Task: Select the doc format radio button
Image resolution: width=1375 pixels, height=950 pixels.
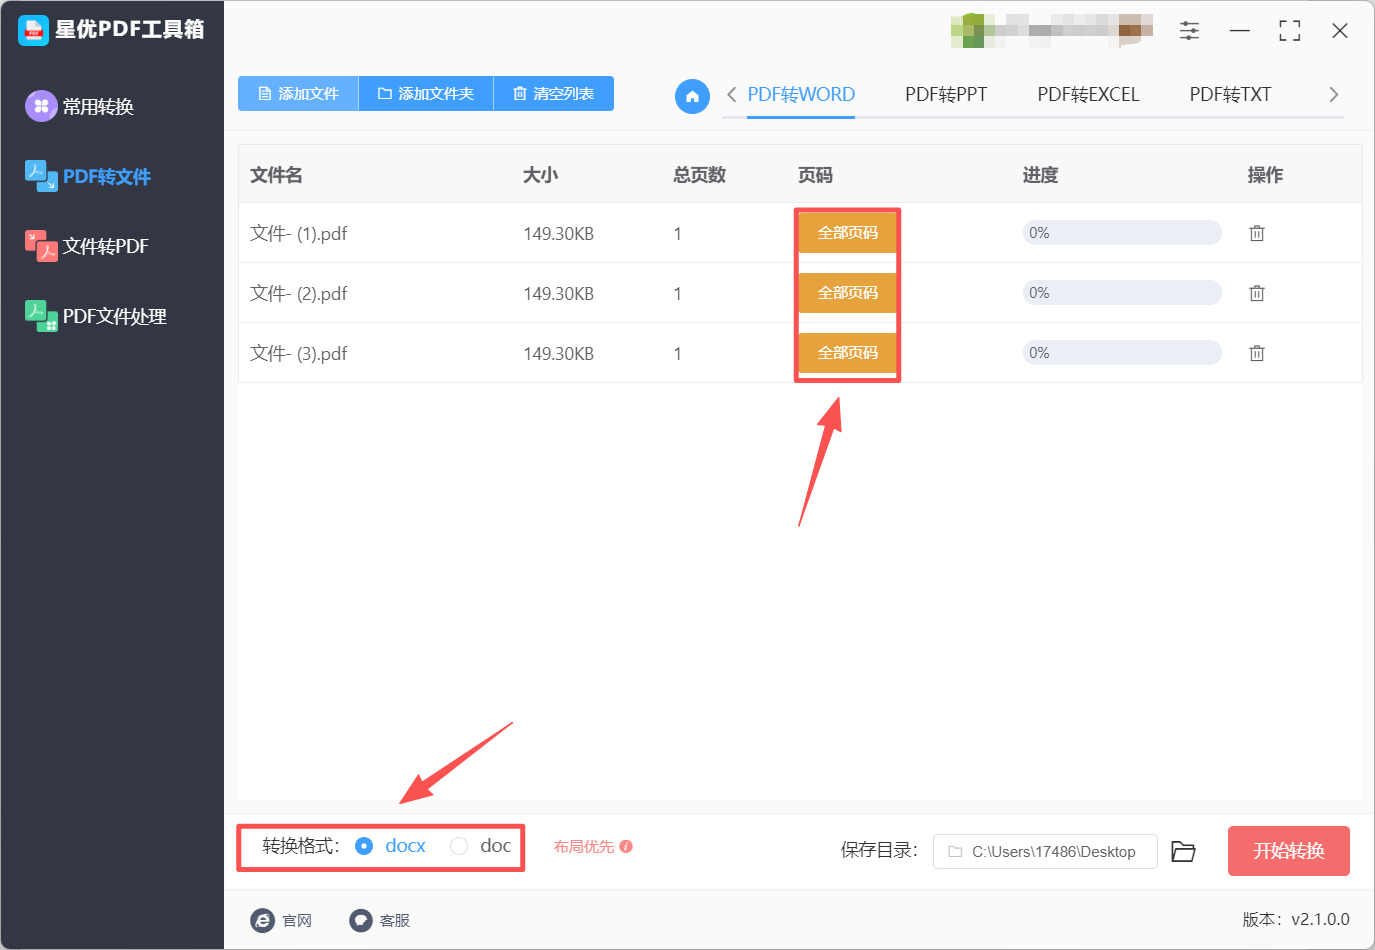Action: click(x=459, y=846)
